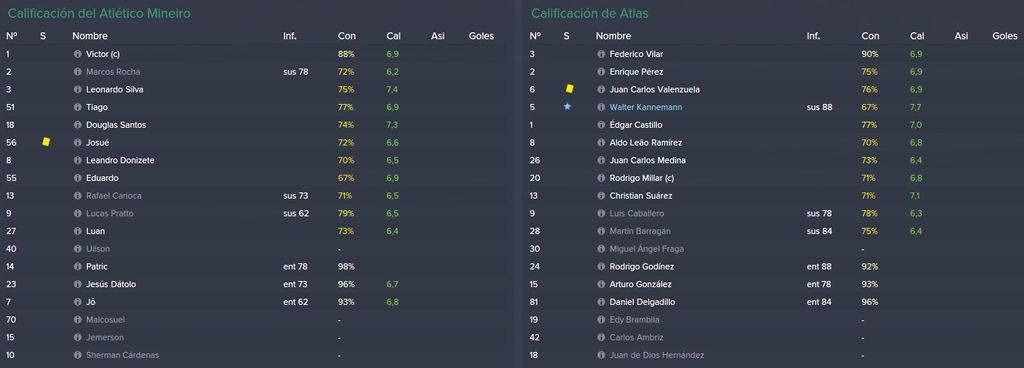Click Goles column header in Atlas table

pos(1004,37)
